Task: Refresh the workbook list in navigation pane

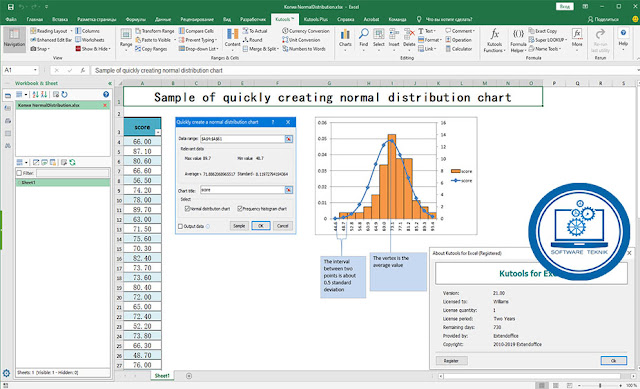Action: click(x=64, y=95)
